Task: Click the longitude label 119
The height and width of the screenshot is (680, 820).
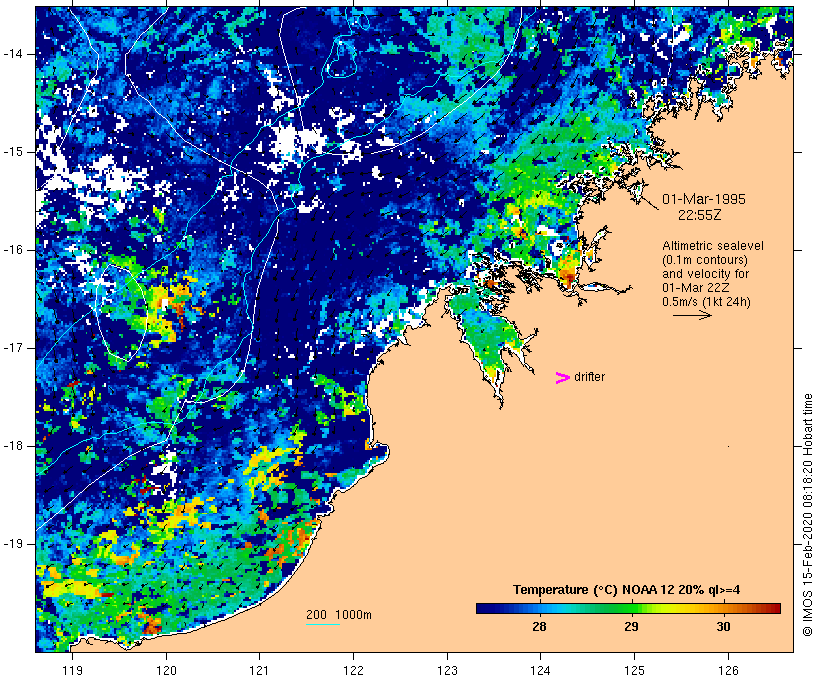Action: [x=72, y=670]
